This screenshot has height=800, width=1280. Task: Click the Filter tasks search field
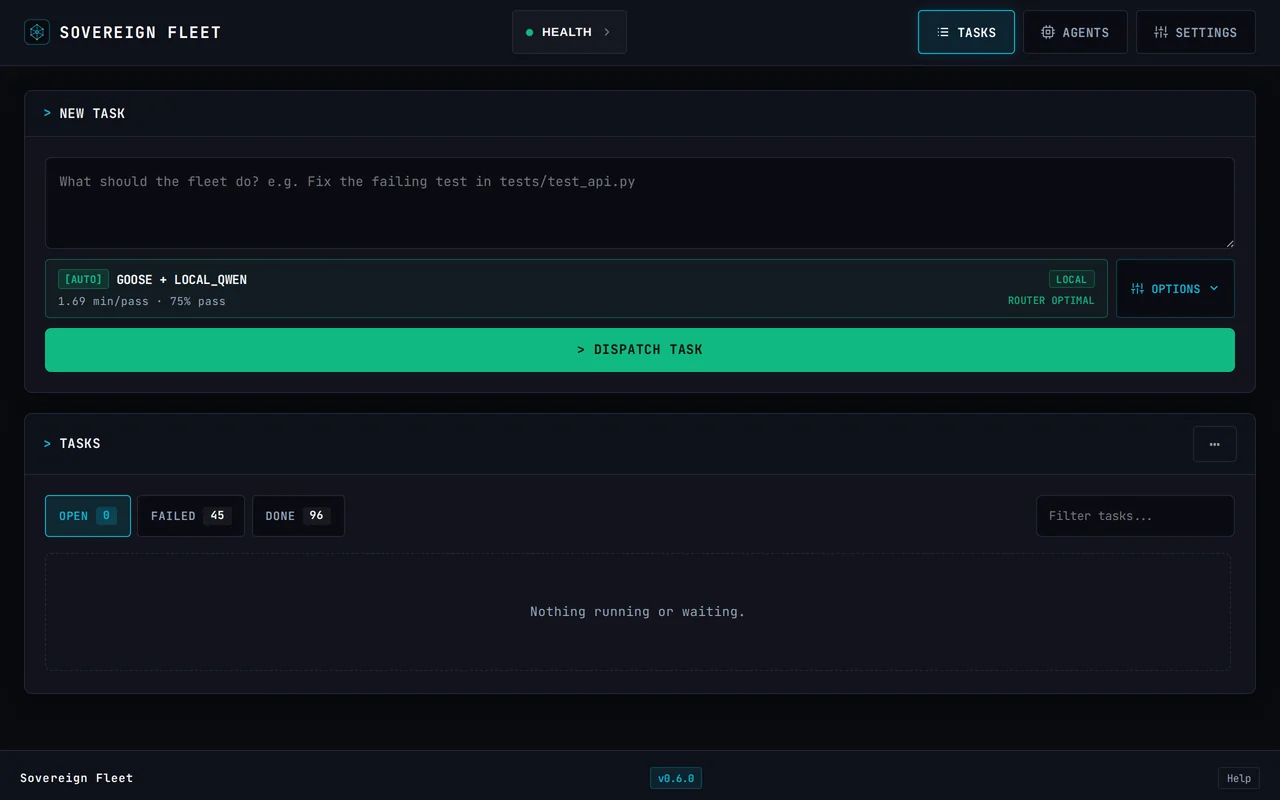1135,516
